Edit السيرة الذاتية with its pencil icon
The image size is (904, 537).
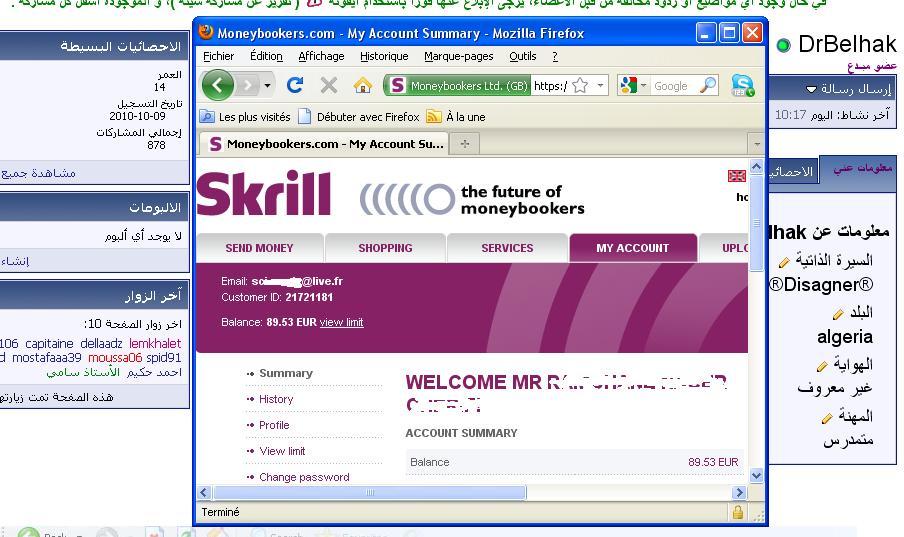click(x=784, y=262)
